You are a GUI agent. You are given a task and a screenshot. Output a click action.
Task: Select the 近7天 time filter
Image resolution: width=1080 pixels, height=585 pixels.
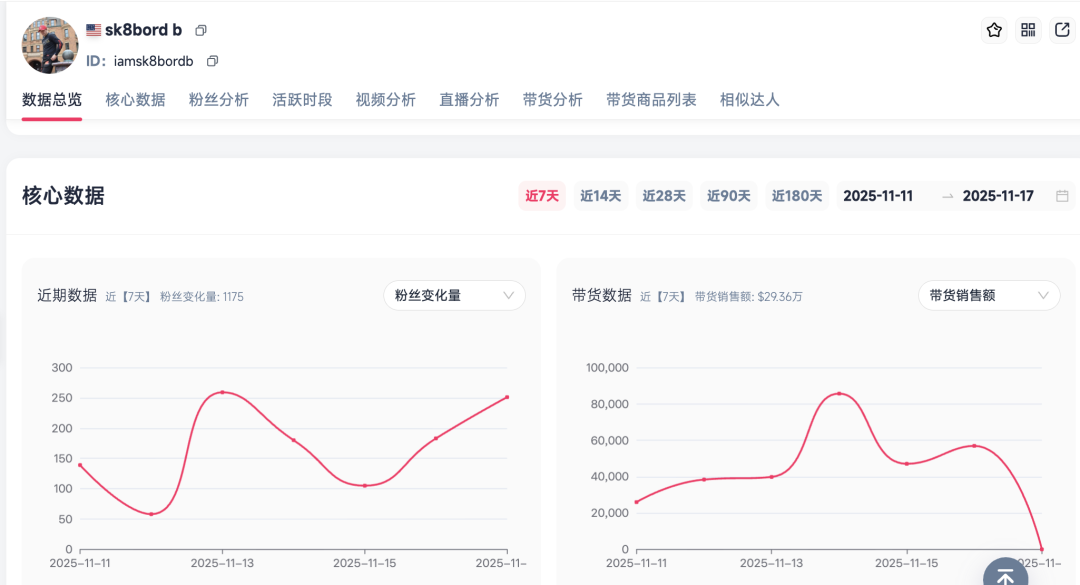pos(540,196)
